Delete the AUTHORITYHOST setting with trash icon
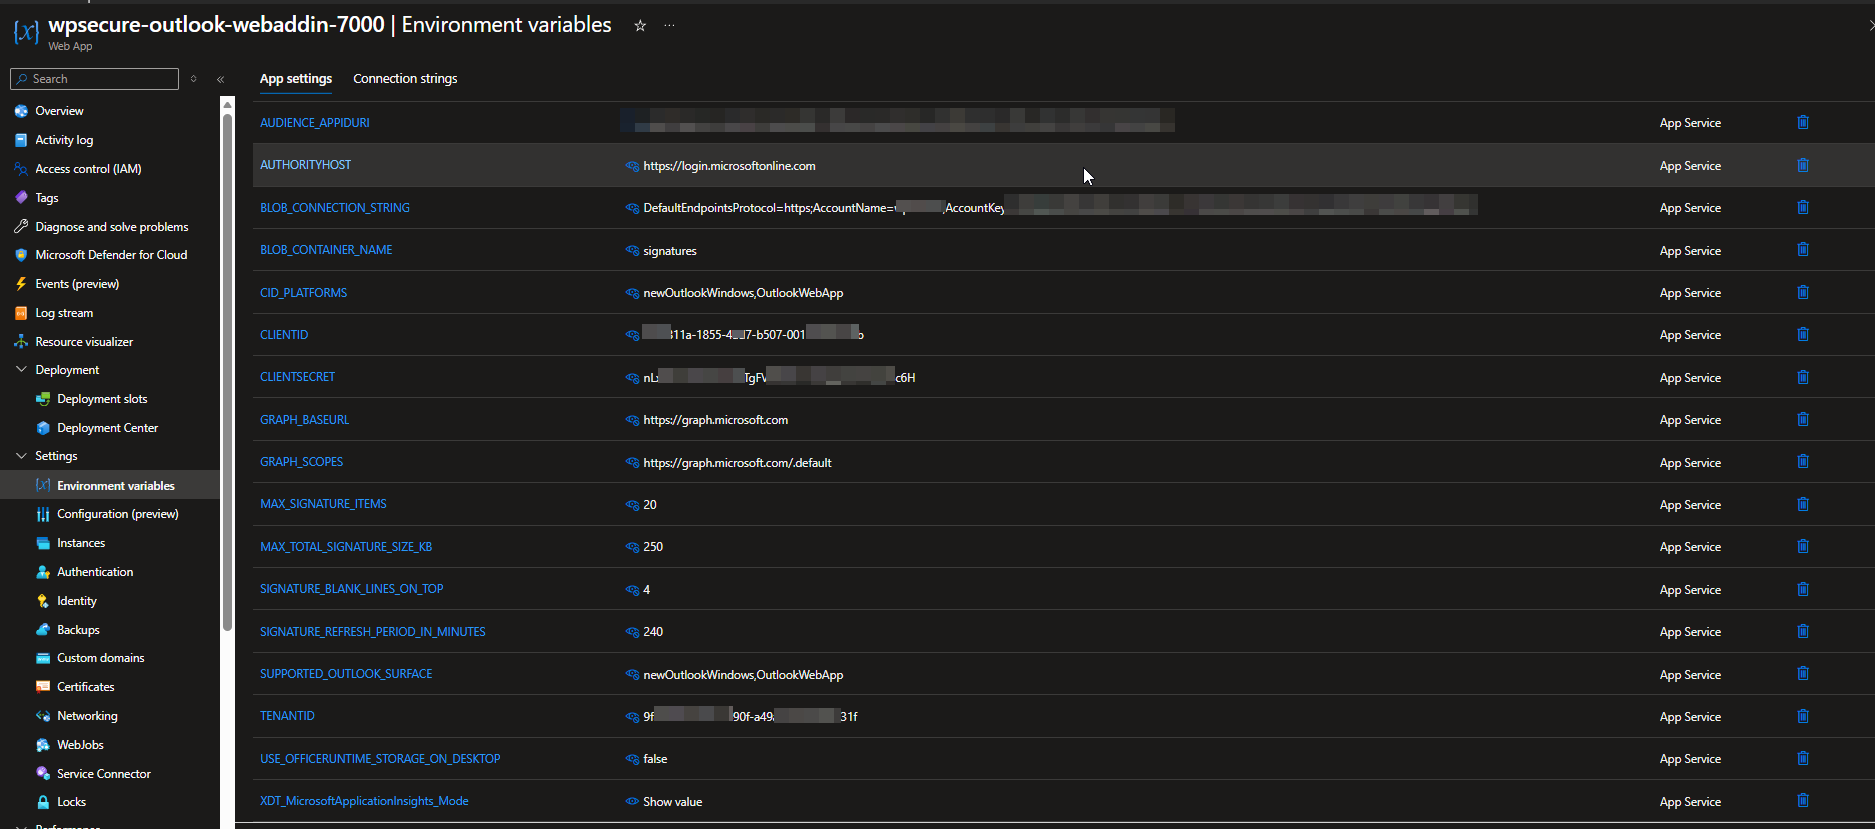Viewport: 1875px width, 829px height. pyautogui.click(x=1802, y=165)
